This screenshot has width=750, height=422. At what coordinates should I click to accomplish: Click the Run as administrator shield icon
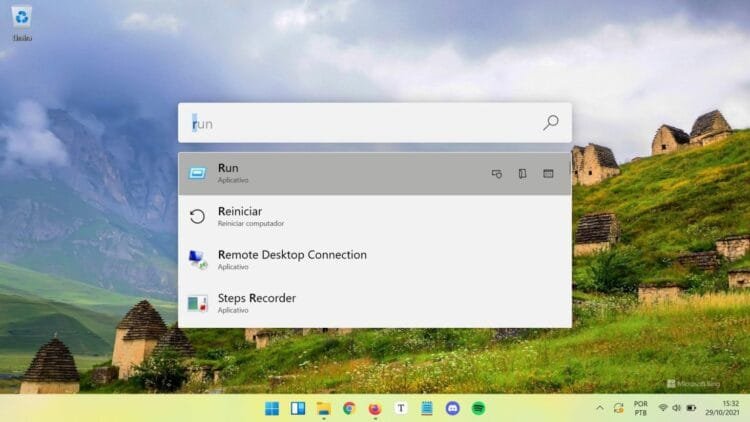pyautogui.click(x=497, y=174)
